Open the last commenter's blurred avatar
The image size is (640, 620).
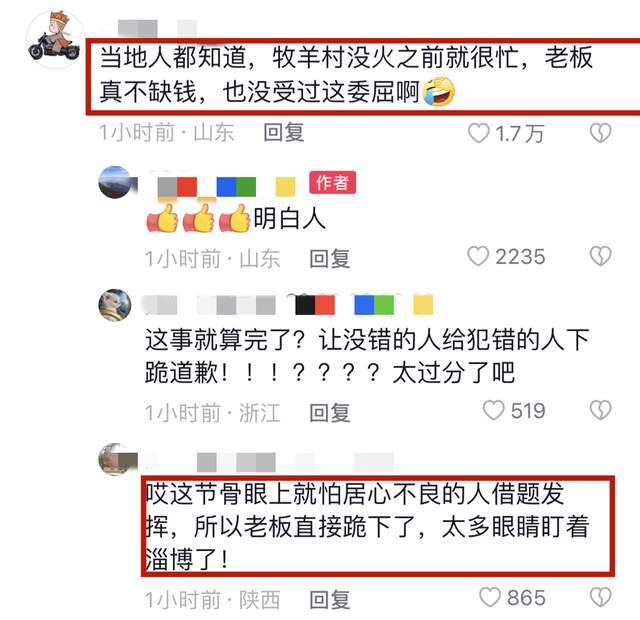(116, 460)
